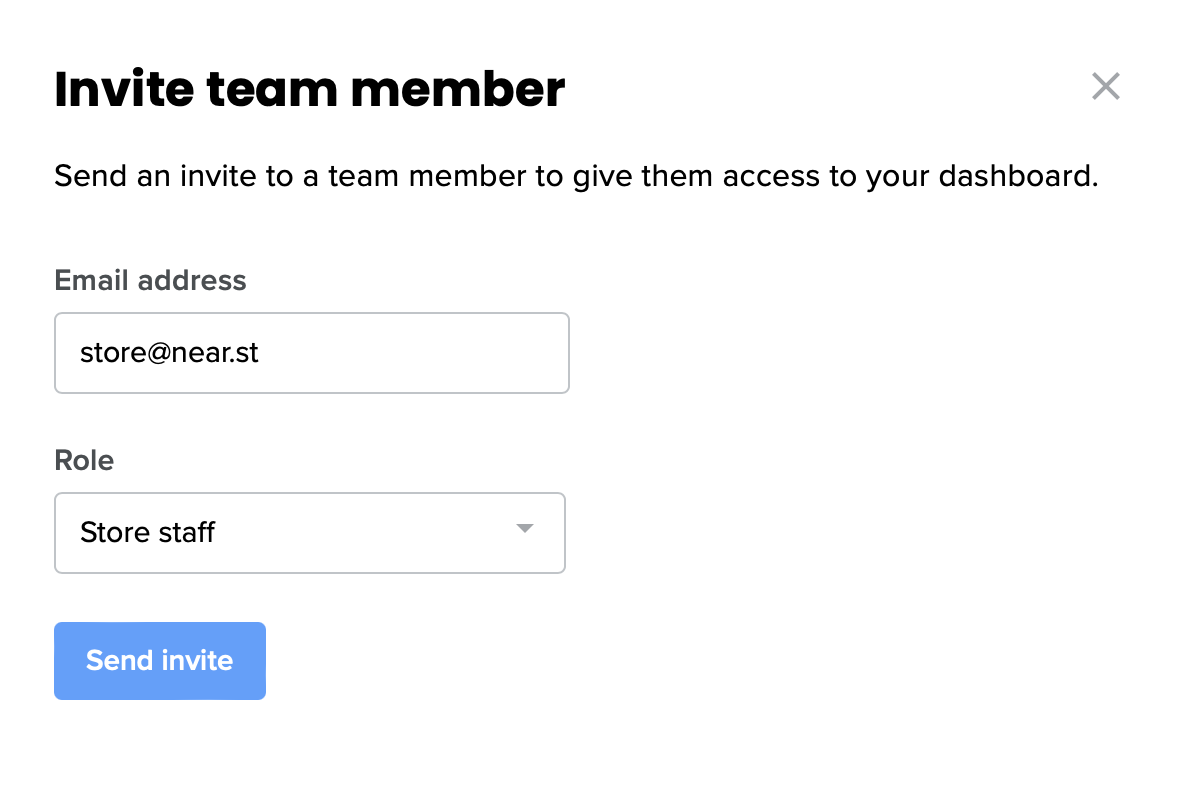Click the gray triangle arrow in Role field
This screenshot has width=1198, height=788.
(x=525, y=529)
